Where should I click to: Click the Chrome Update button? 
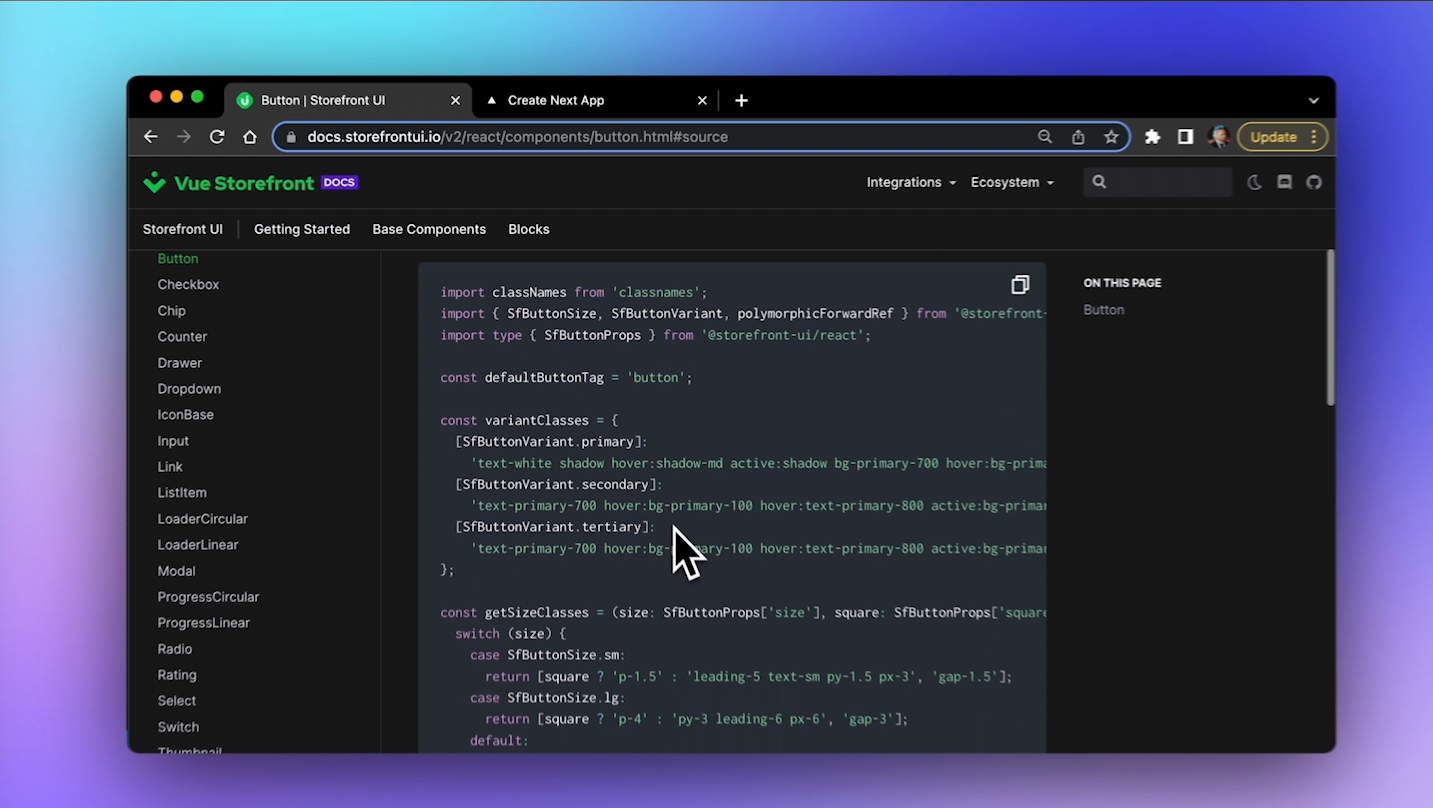pyautogui.click(x=1273, y=137)
